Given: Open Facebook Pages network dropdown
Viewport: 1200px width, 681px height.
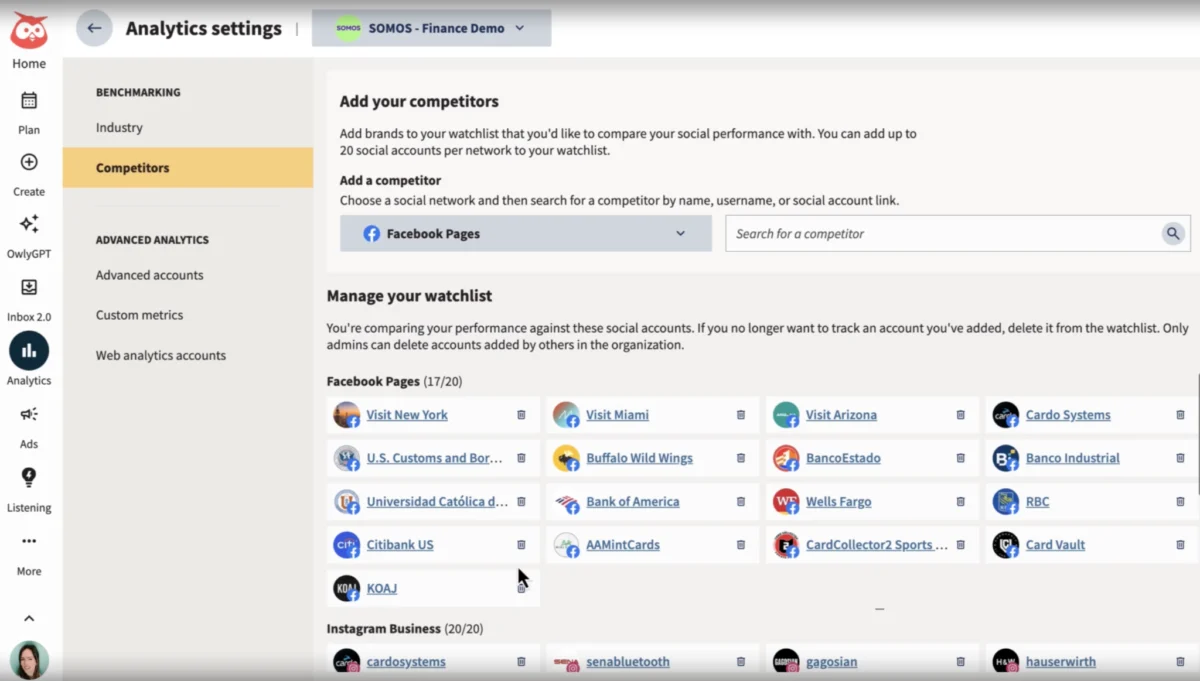Looking at the screenshot, I should (x=526, y=233).
